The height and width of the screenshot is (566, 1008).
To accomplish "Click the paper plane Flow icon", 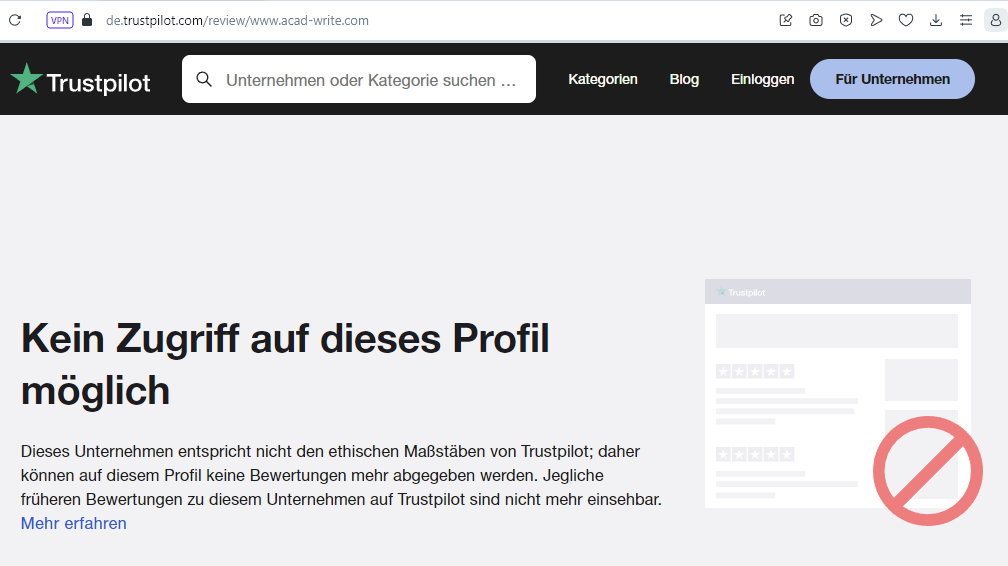I will (x=876, y=20).
